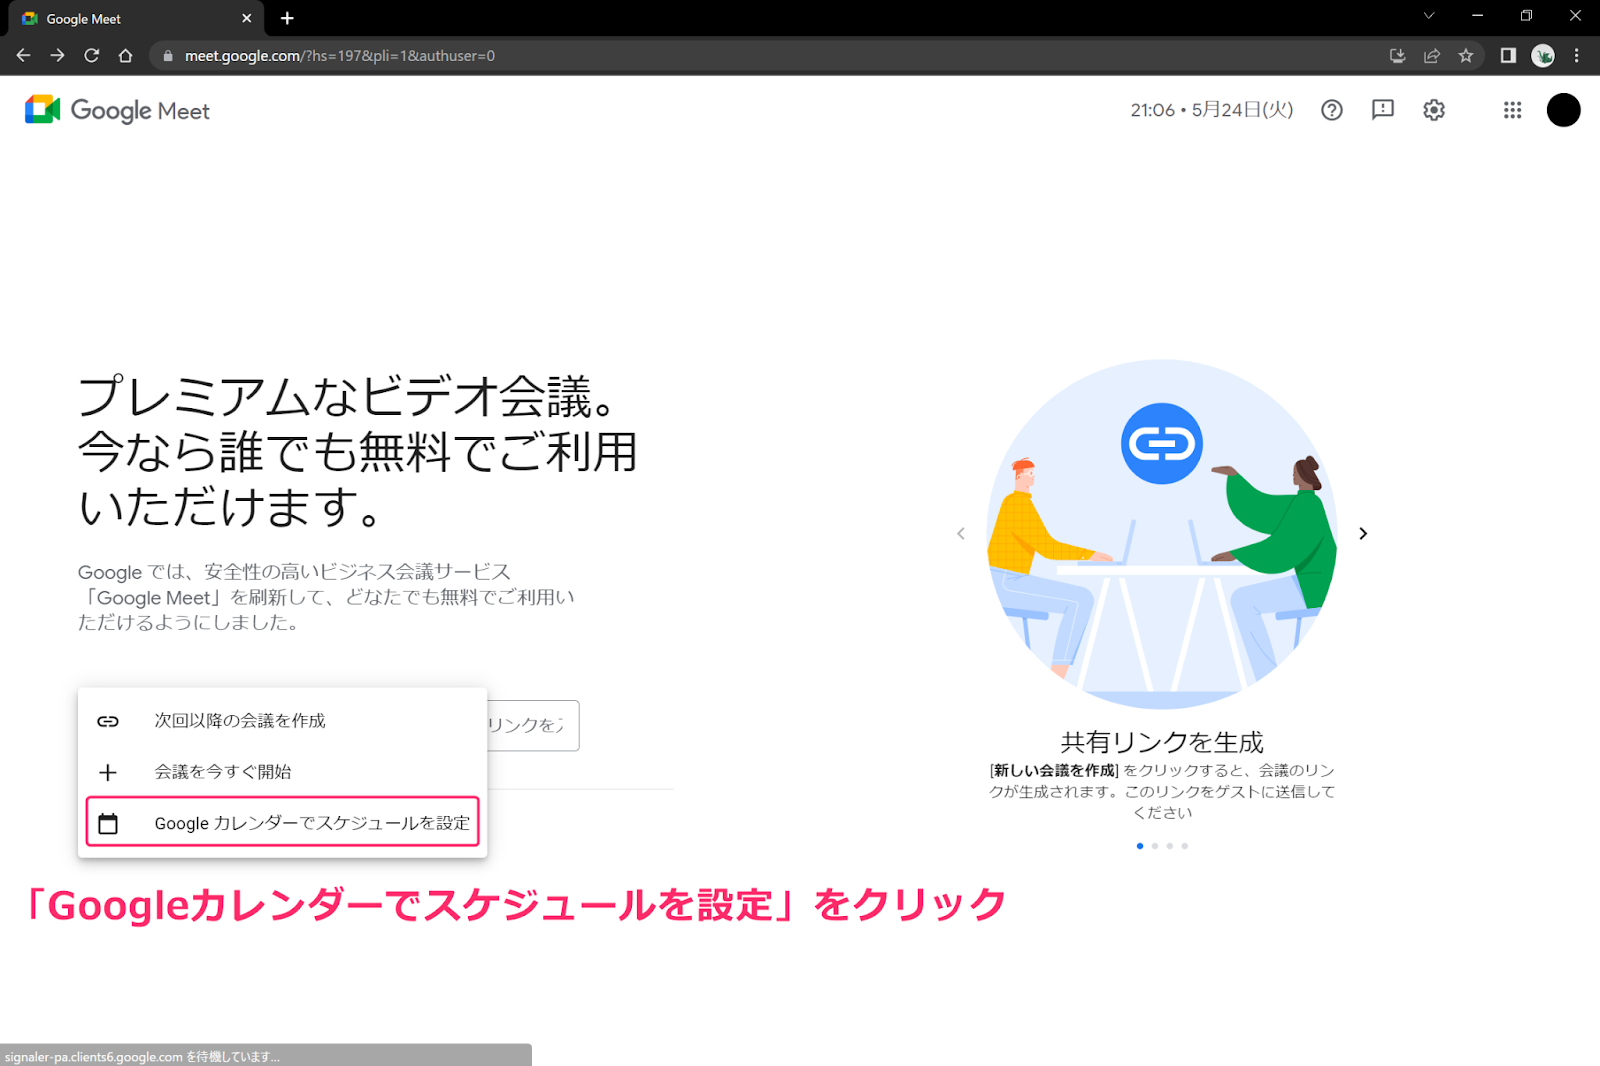Click the meeting code input field
Screen dimensions: 1600x1066
point(532,725)
